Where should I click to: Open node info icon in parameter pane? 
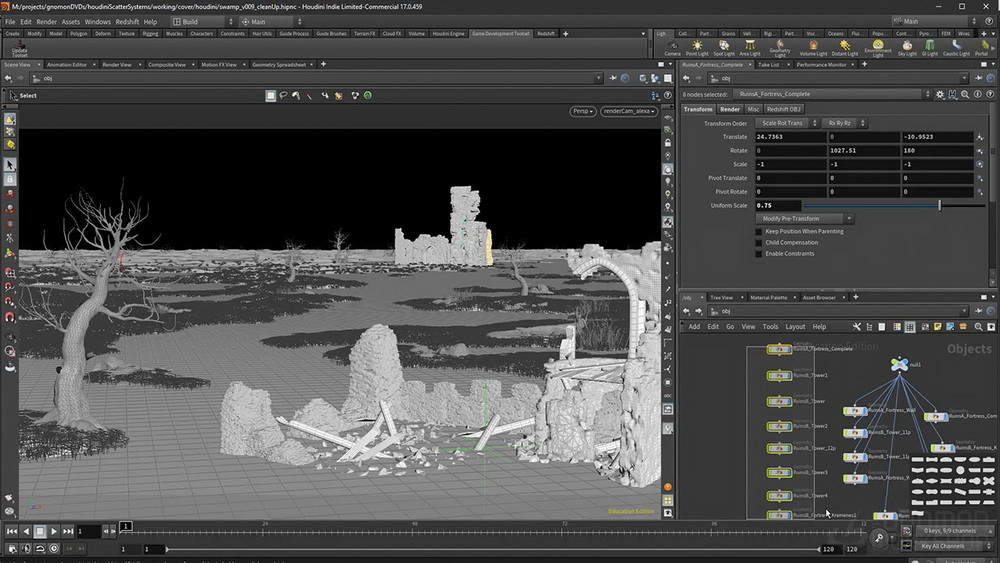coord(978,94)
